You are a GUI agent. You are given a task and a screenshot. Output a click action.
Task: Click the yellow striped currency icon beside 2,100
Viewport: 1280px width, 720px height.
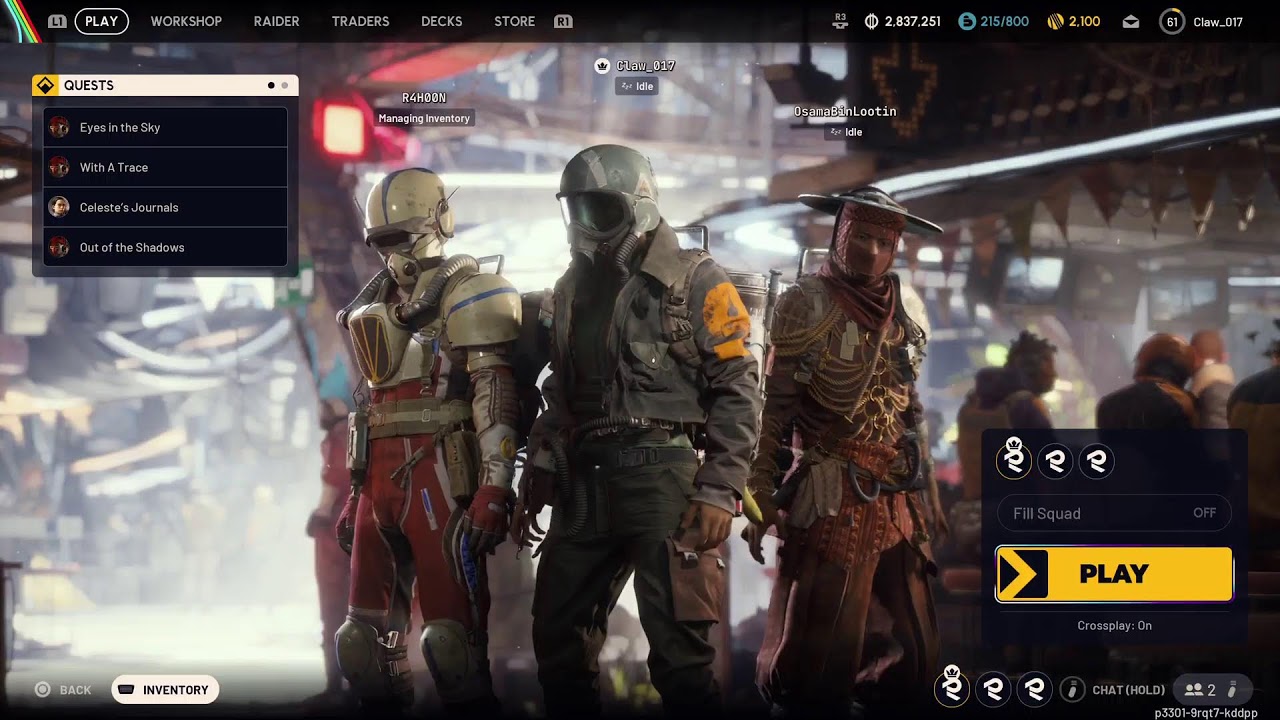coord(1055,21)
